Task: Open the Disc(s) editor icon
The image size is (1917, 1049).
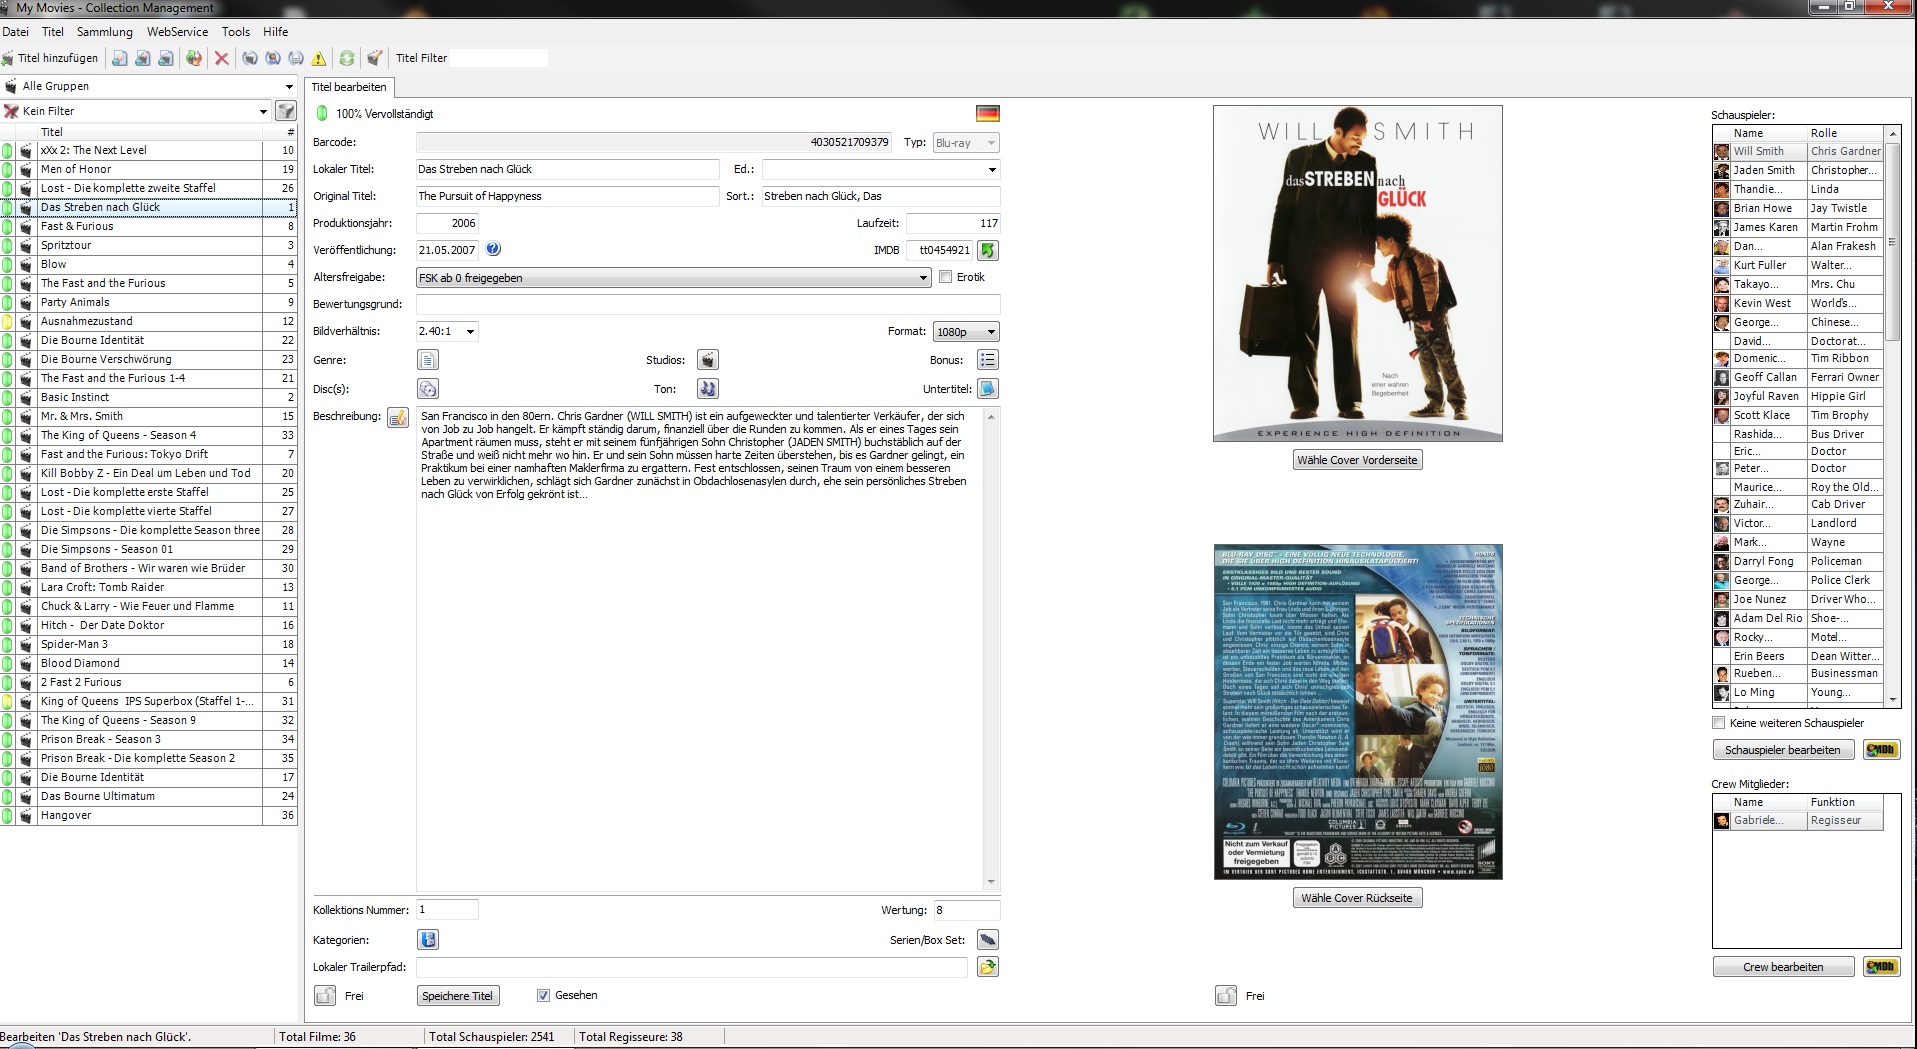Action: (x=428, y=389)
